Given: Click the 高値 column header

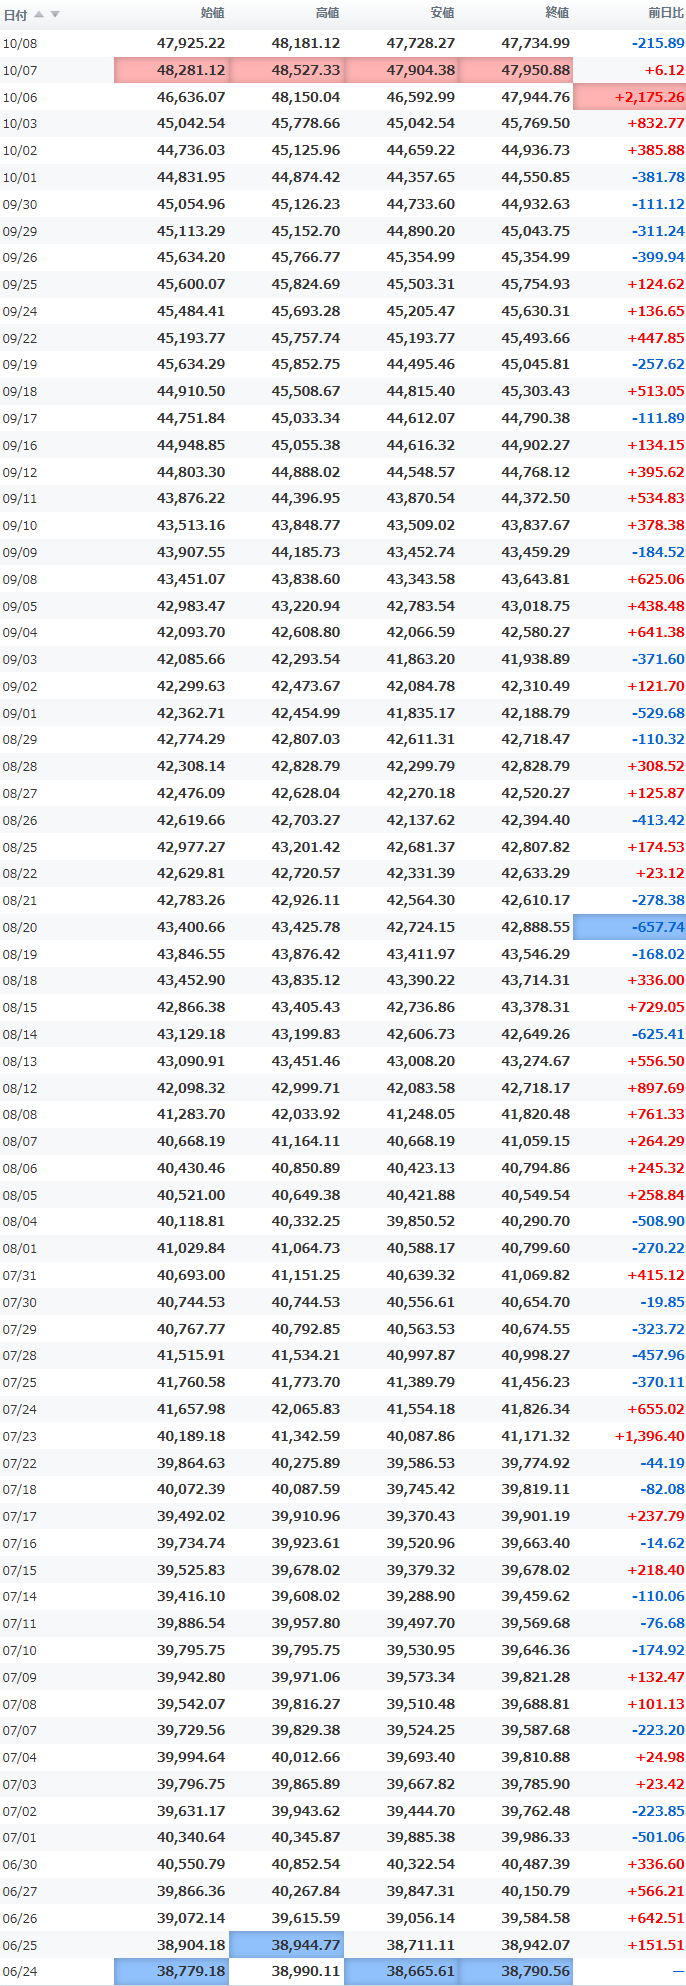Looking at the screenshot, I should point(327,13).
